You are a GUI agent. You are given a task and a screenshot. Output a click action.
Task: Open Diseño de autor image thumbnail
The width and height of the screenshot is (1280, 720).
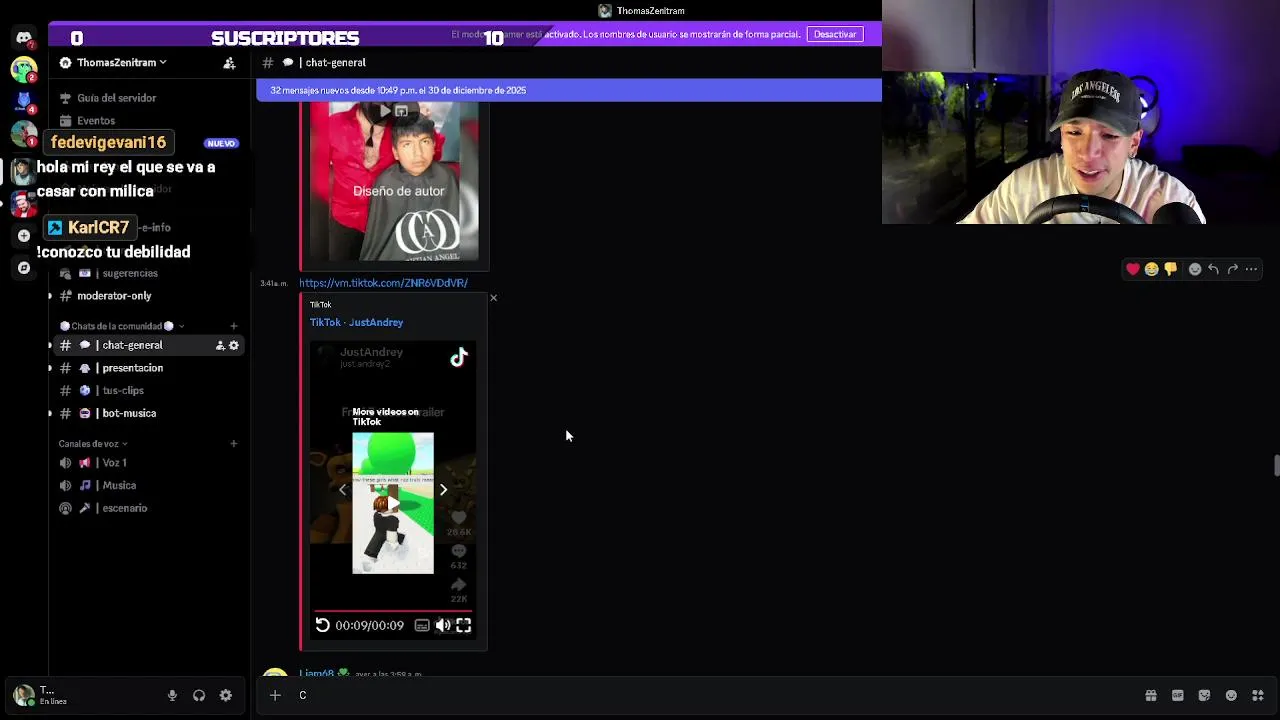(394, 182)
